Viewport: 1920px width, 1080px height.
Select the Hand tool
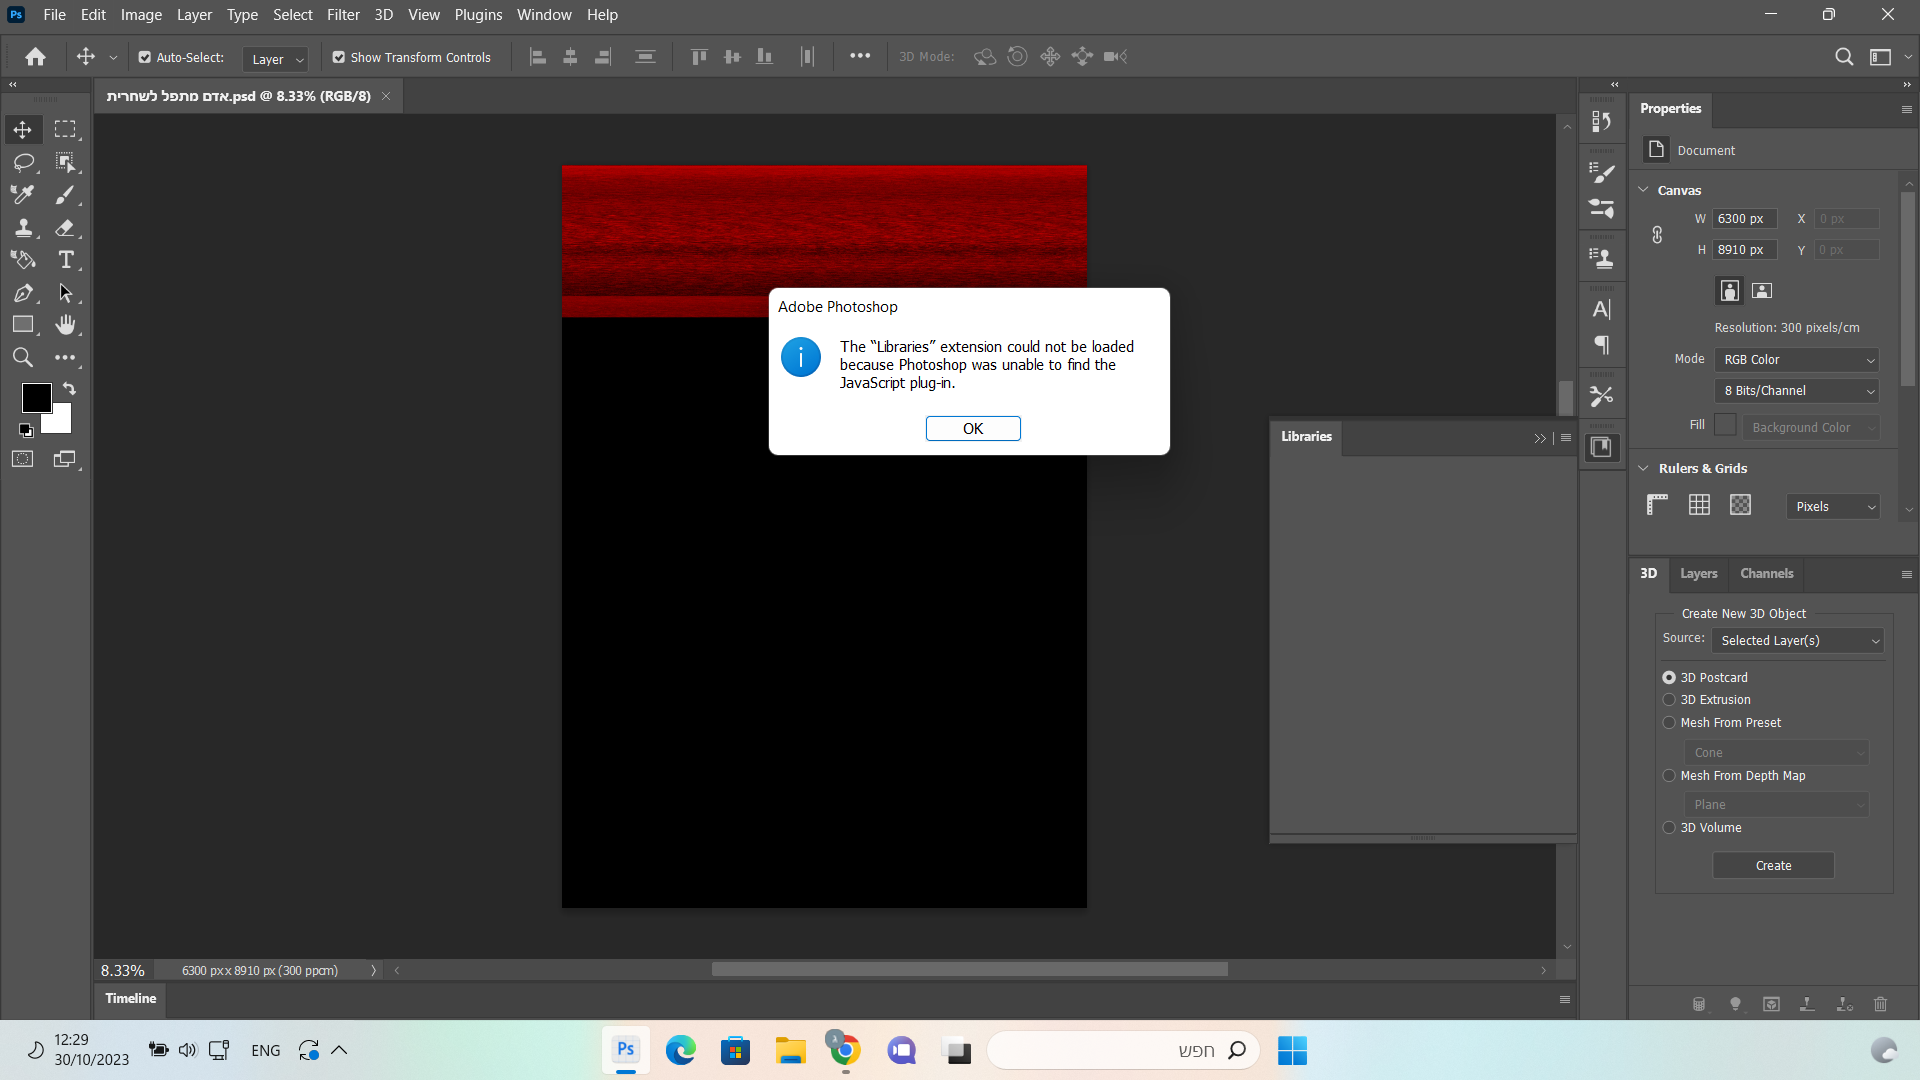65,325
